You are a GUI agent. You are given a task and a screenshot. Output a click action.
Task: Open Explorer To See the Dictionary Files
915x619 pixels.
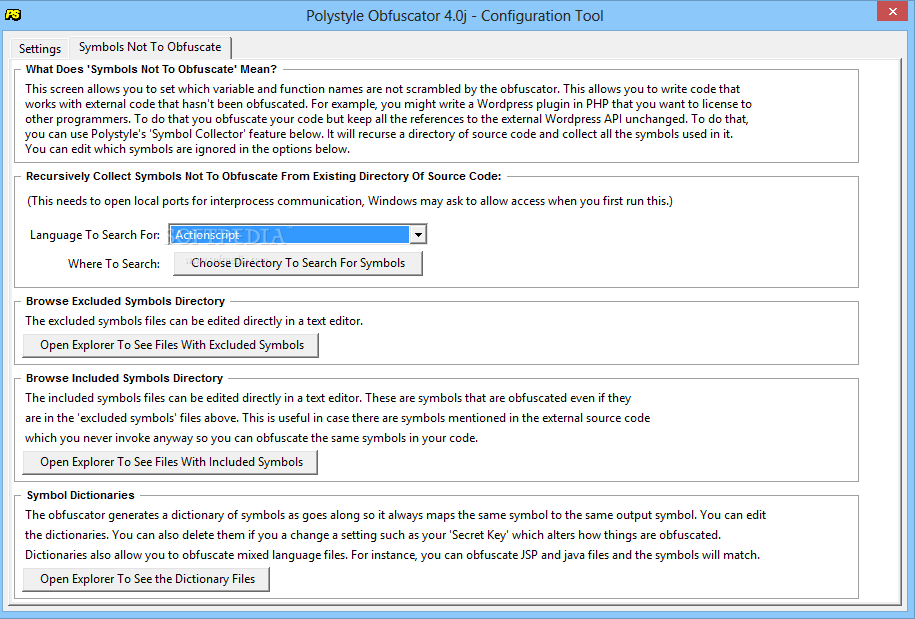146,579
